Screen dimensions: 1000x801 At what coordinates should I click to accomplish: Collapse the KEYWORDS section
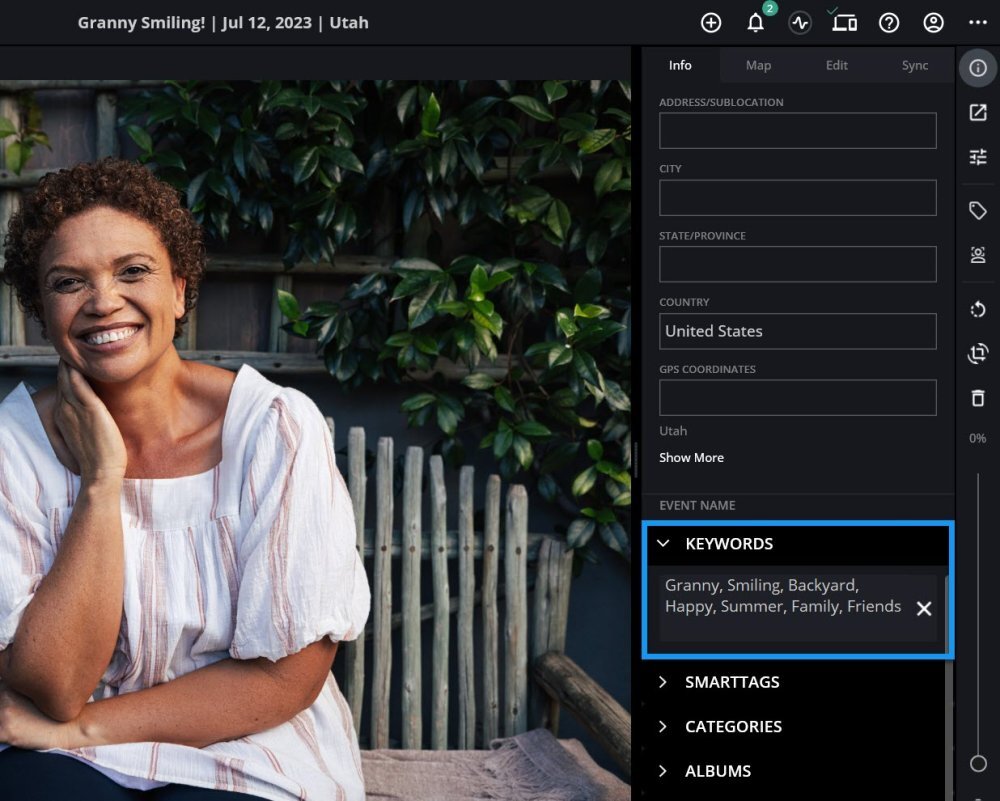click(x=663, y=544)
